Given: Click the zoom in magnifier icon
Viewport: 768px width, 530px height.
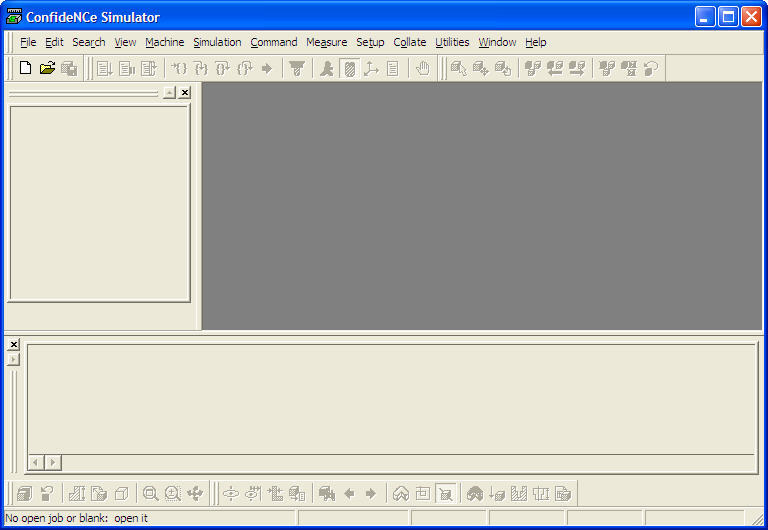Looking at the screenshot, I should click(x=172, y=493).
